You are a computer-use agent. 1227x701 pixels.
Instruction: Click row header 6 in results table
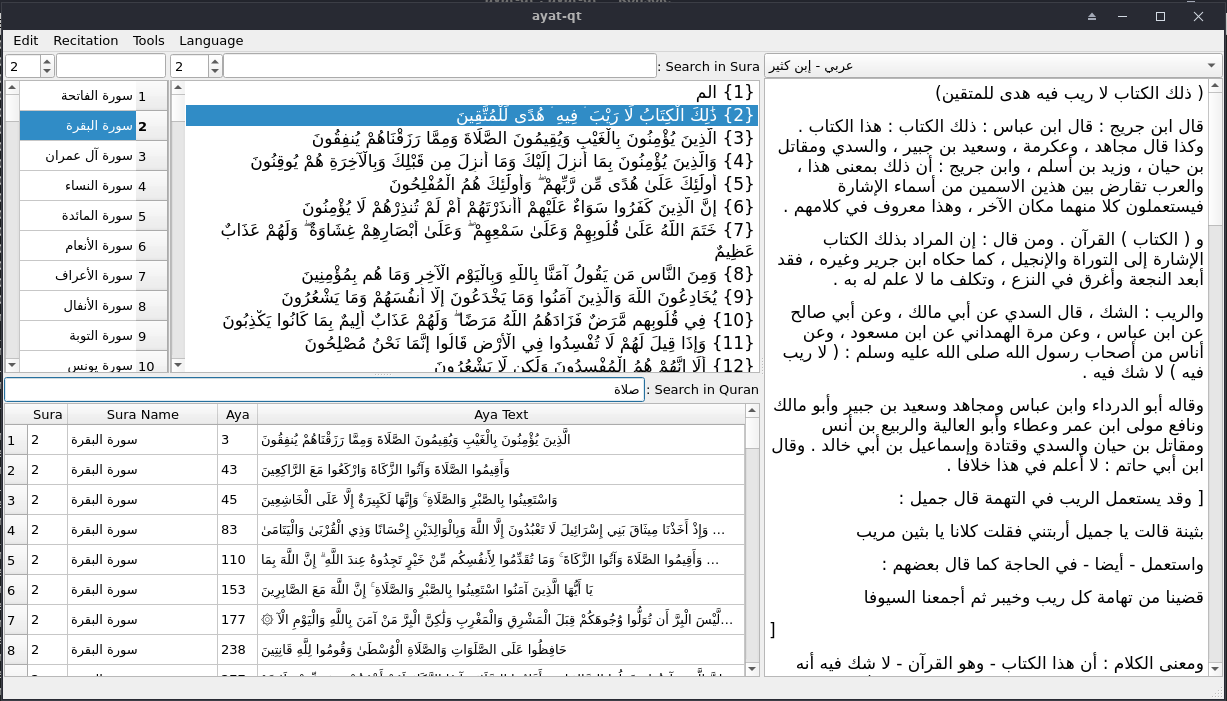coord(11,589)
